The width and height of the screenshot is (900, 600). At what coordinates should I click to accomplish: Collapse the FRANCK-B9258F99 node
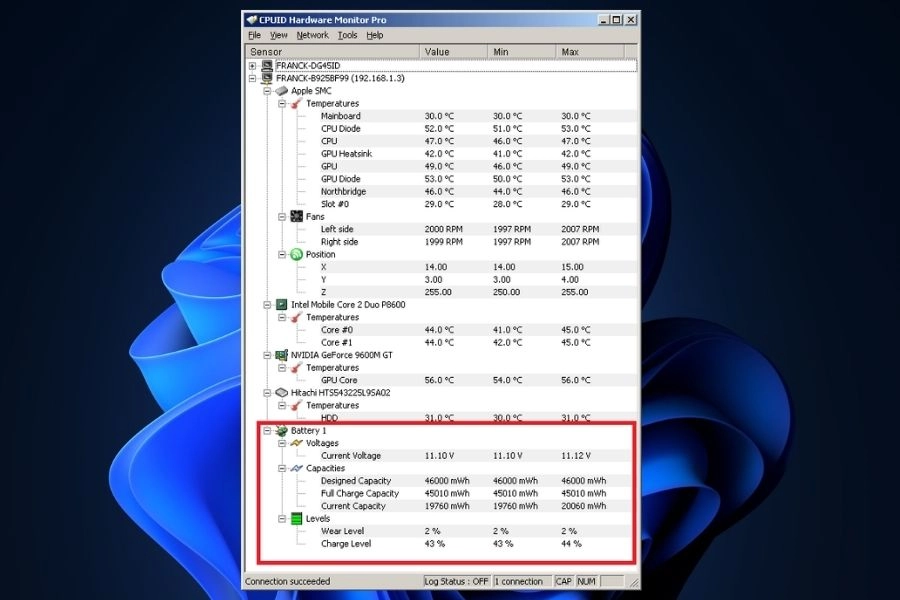click(x=253, y=79)
